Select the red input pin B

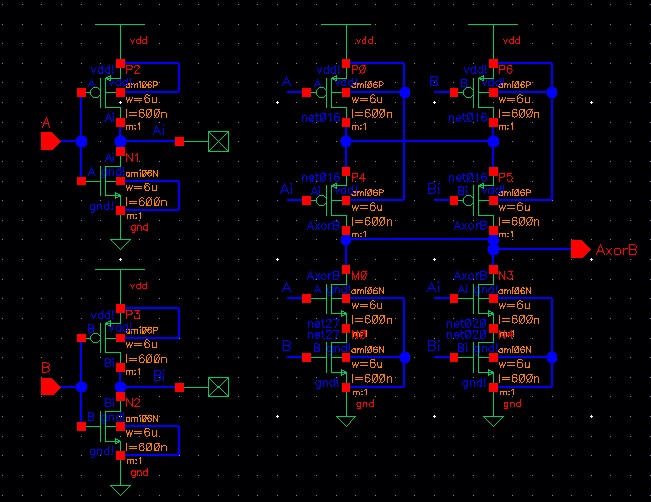pos(50,387)
